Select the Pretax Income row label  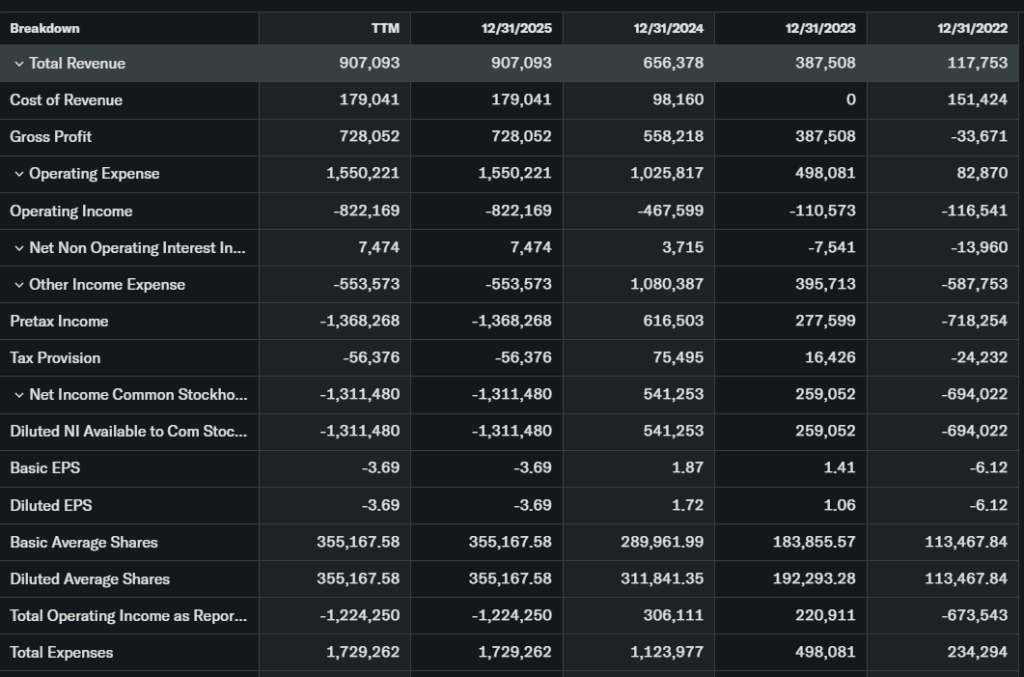(x=59, y=321)
